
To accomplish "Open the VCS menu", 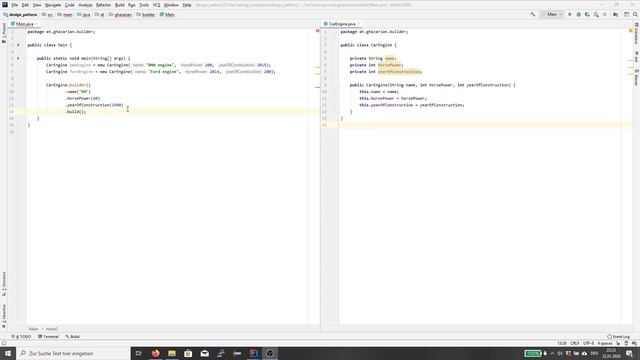I will point(156,5).
